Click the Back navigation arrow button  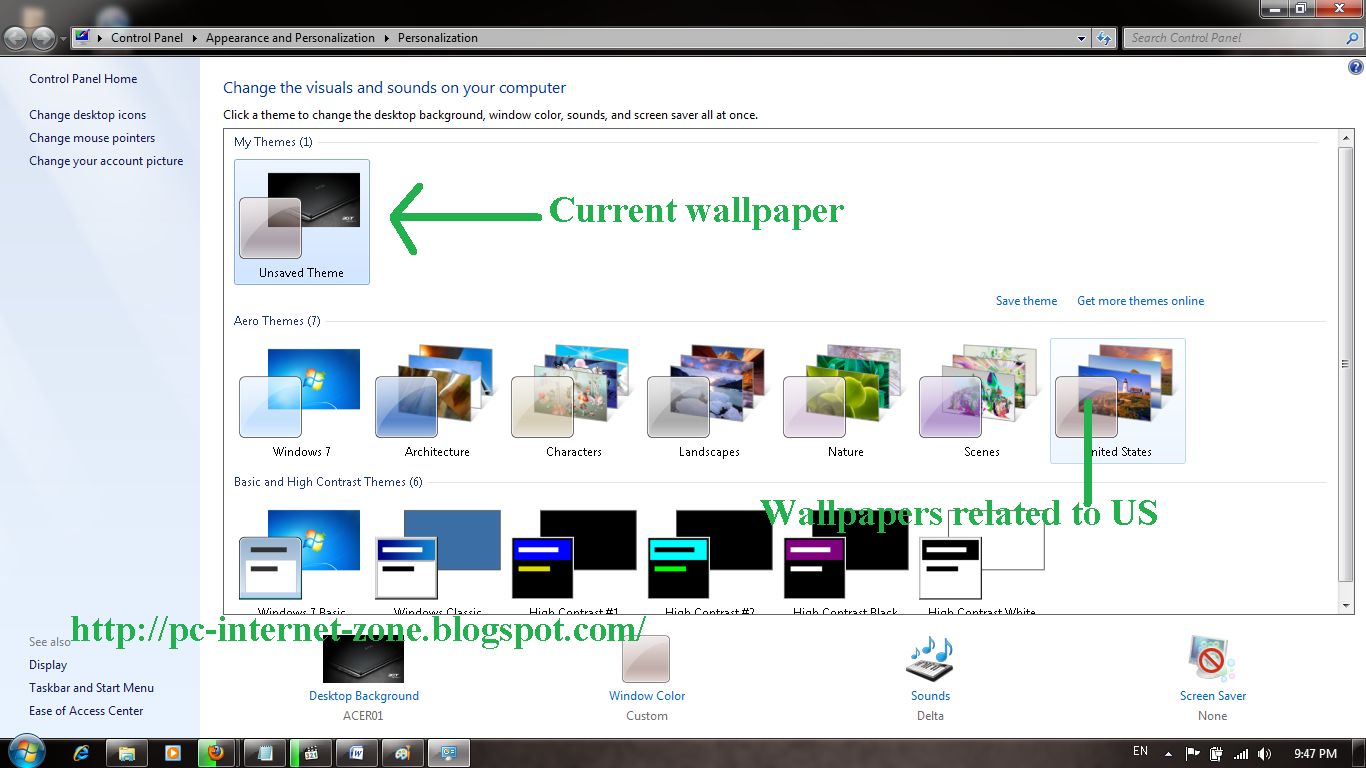17,38
